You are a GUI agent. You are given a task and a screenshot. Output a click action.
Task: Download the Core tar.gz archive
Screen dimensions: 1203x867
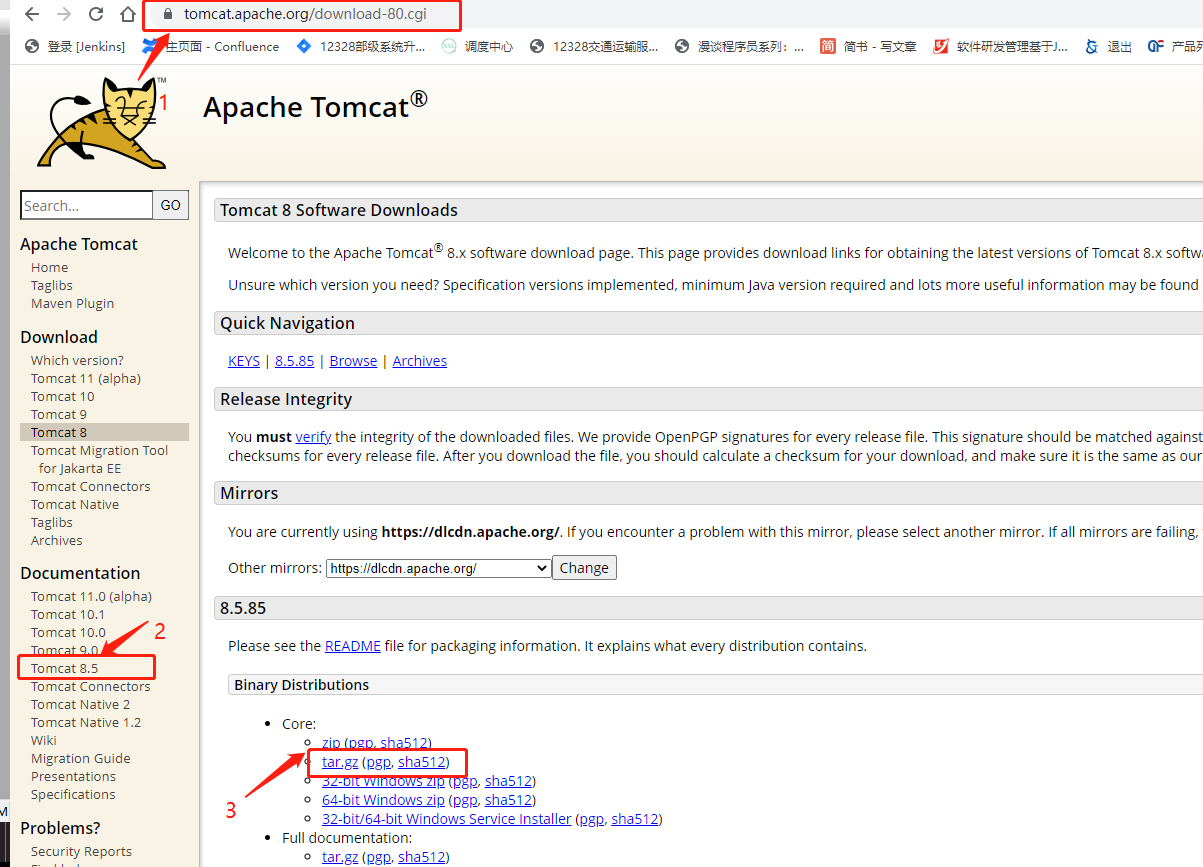pyautogui.click(x=339, y=761)
